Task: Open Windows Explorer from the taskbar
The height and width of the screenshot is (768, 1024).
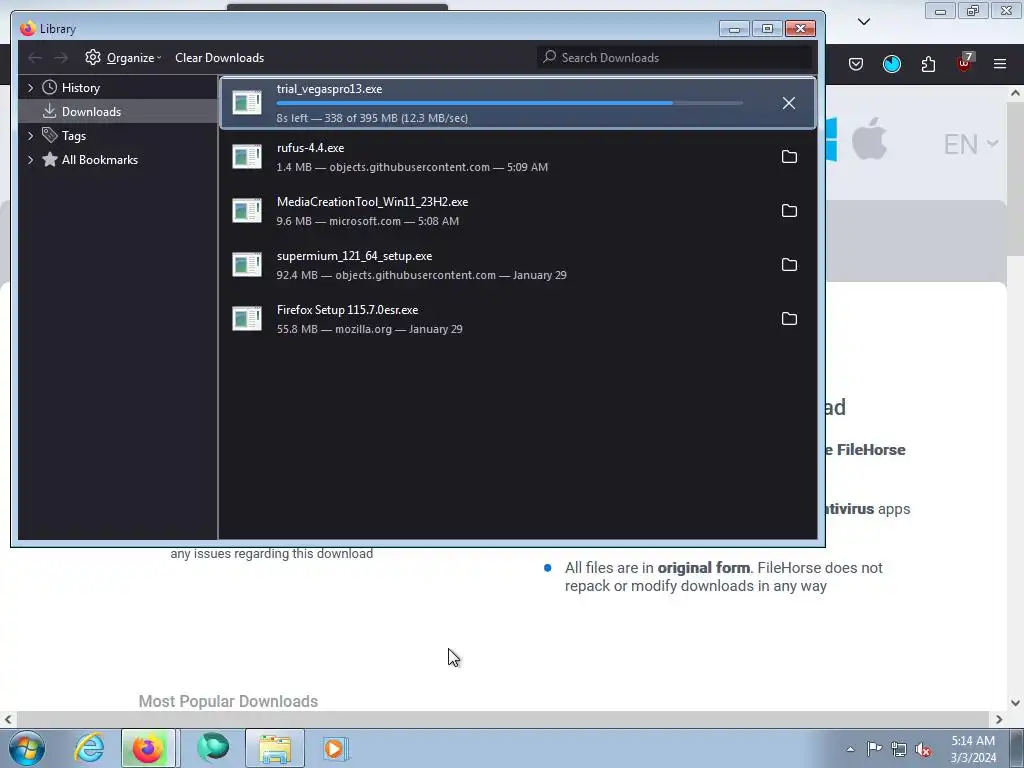Action: click(275, 748)
